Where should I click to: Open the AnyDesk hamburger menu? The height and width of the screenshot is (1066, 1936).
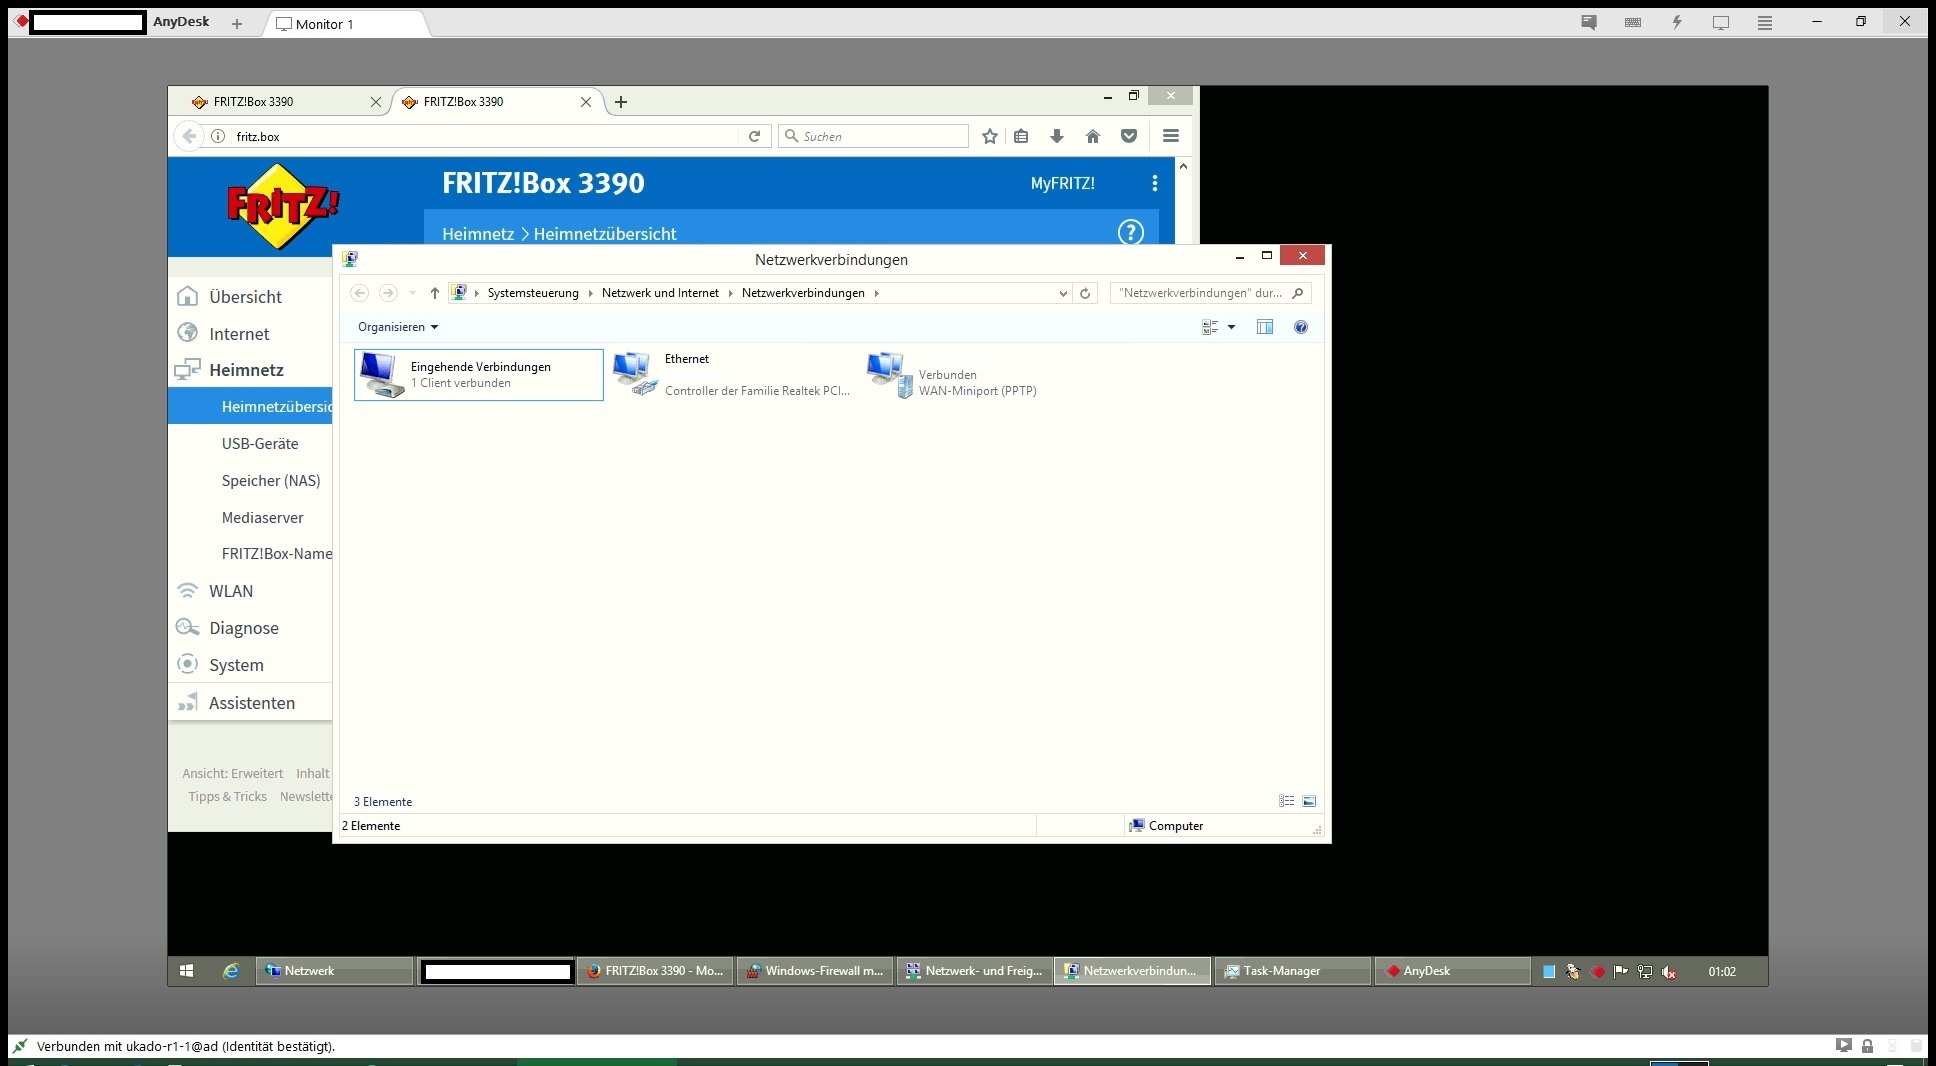tap(1765, 23)
